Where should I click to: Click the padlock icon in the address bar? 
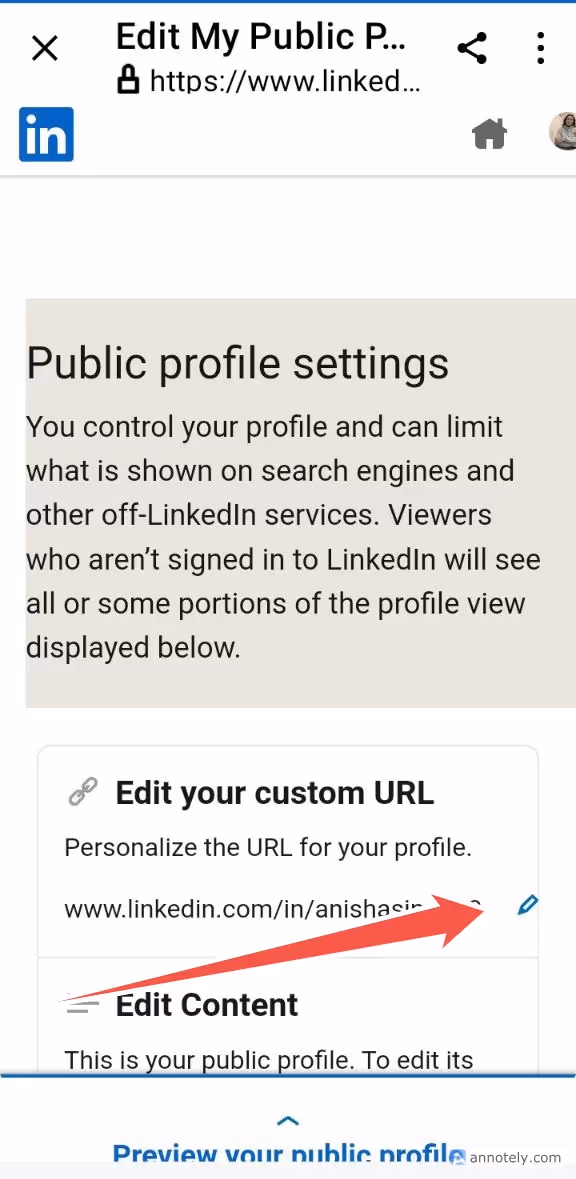pos(129,80)
